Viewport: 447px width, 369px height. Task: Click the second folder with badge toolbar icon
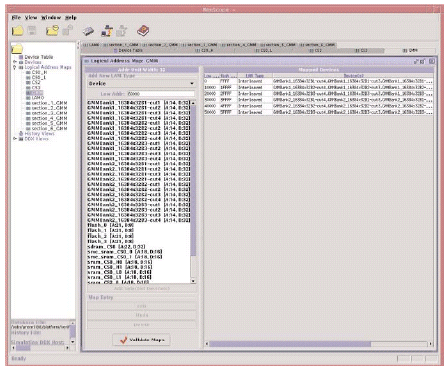pyautogui.click(x=52, y=31)
